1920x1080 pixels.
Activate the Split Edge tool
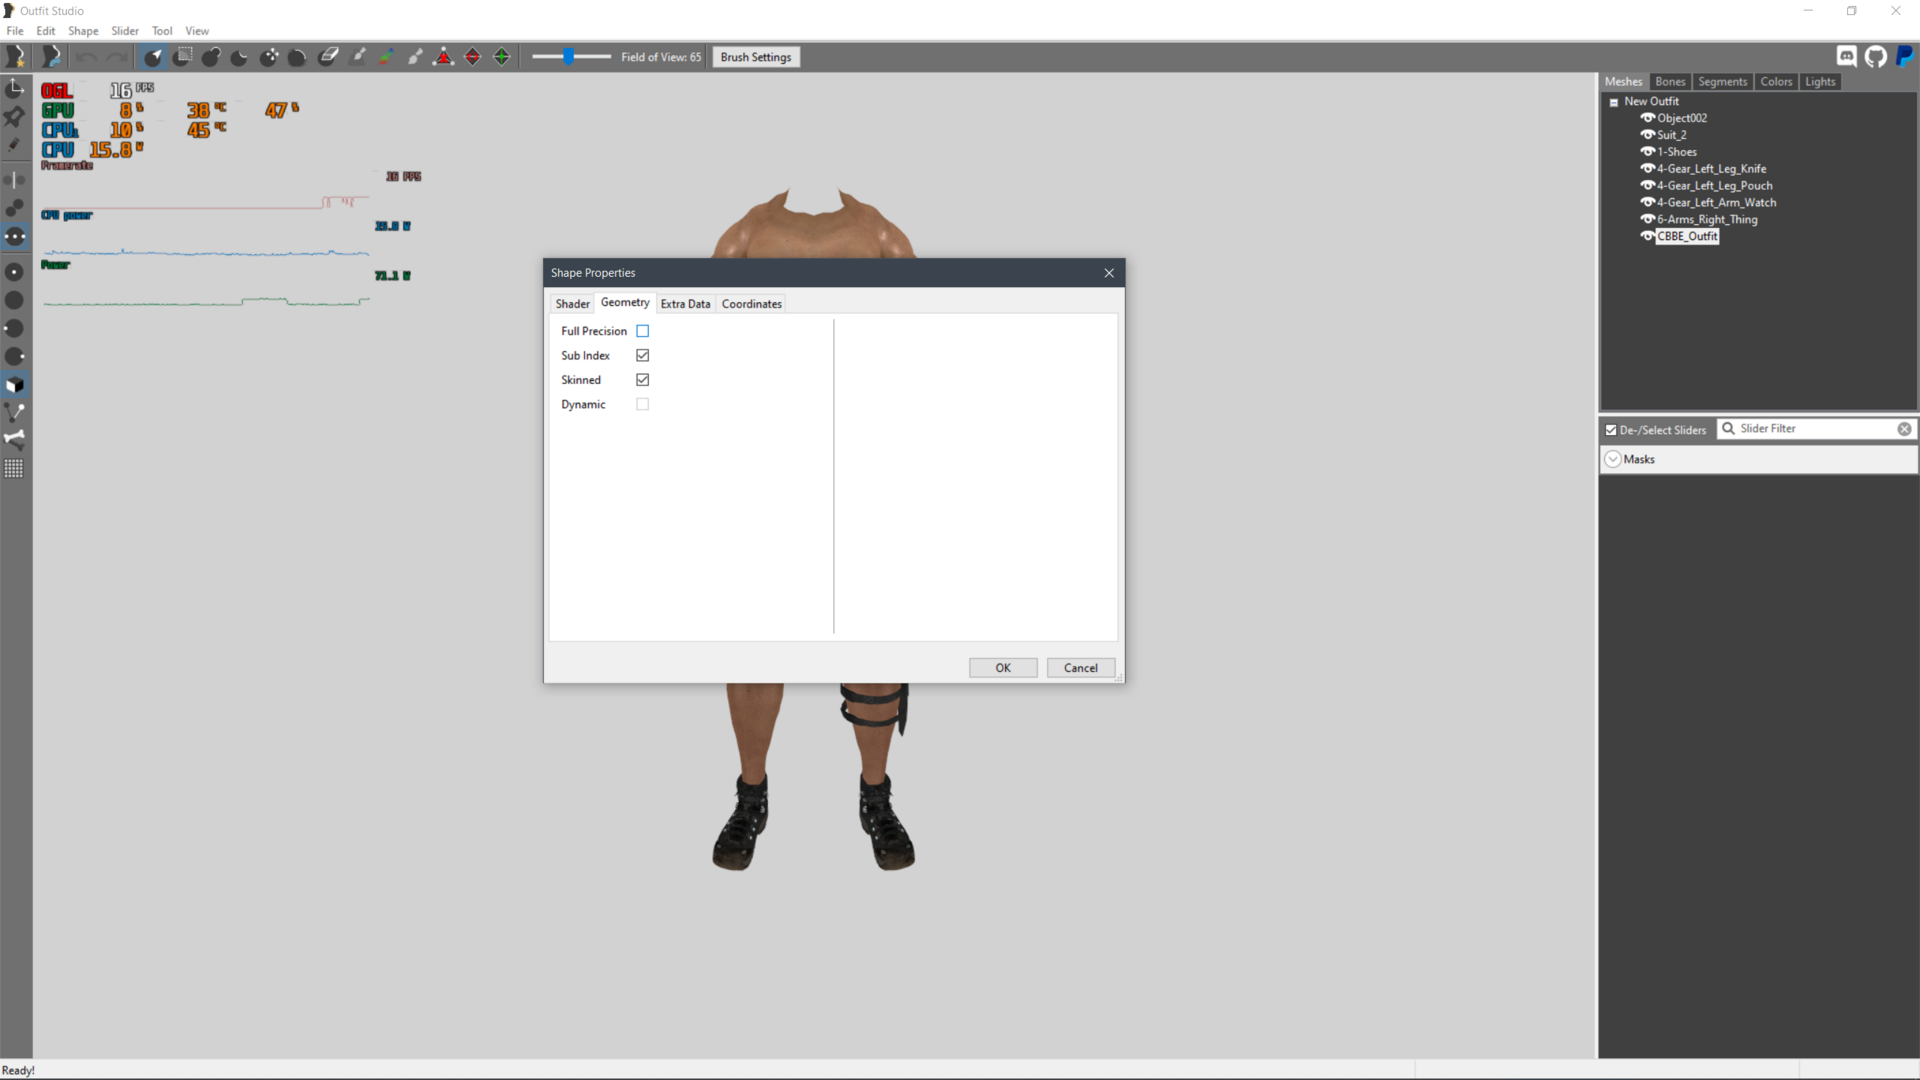tap(502, 57)
